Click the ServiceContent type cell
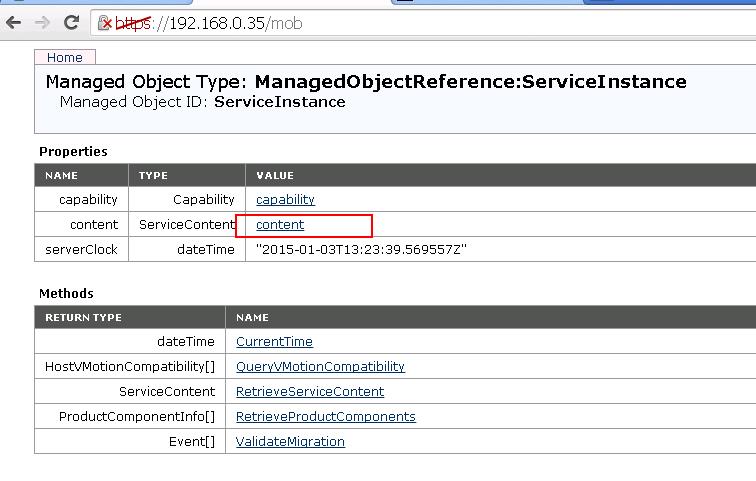The height and width of the screenshot is (481, 756). [x=187, y=225]
